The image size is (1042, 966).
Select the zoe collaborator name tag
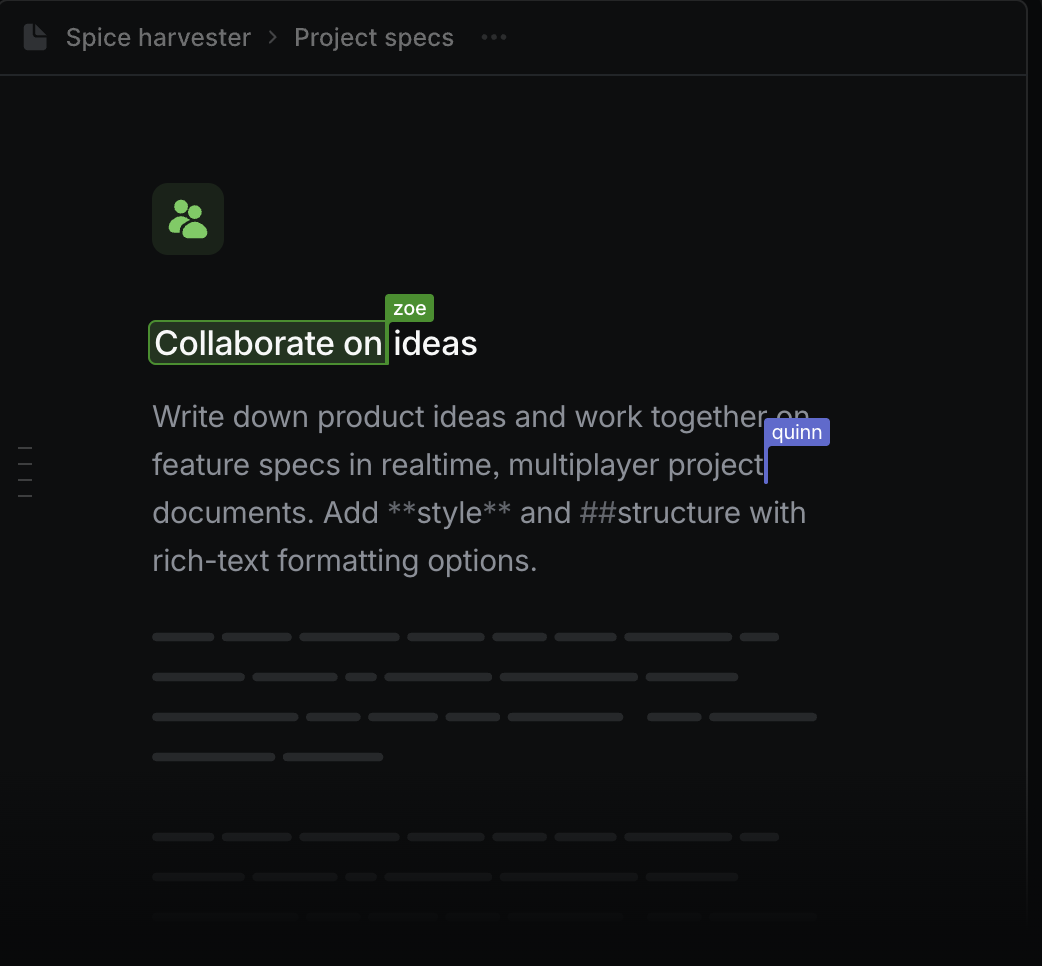[x=409, y=308]
